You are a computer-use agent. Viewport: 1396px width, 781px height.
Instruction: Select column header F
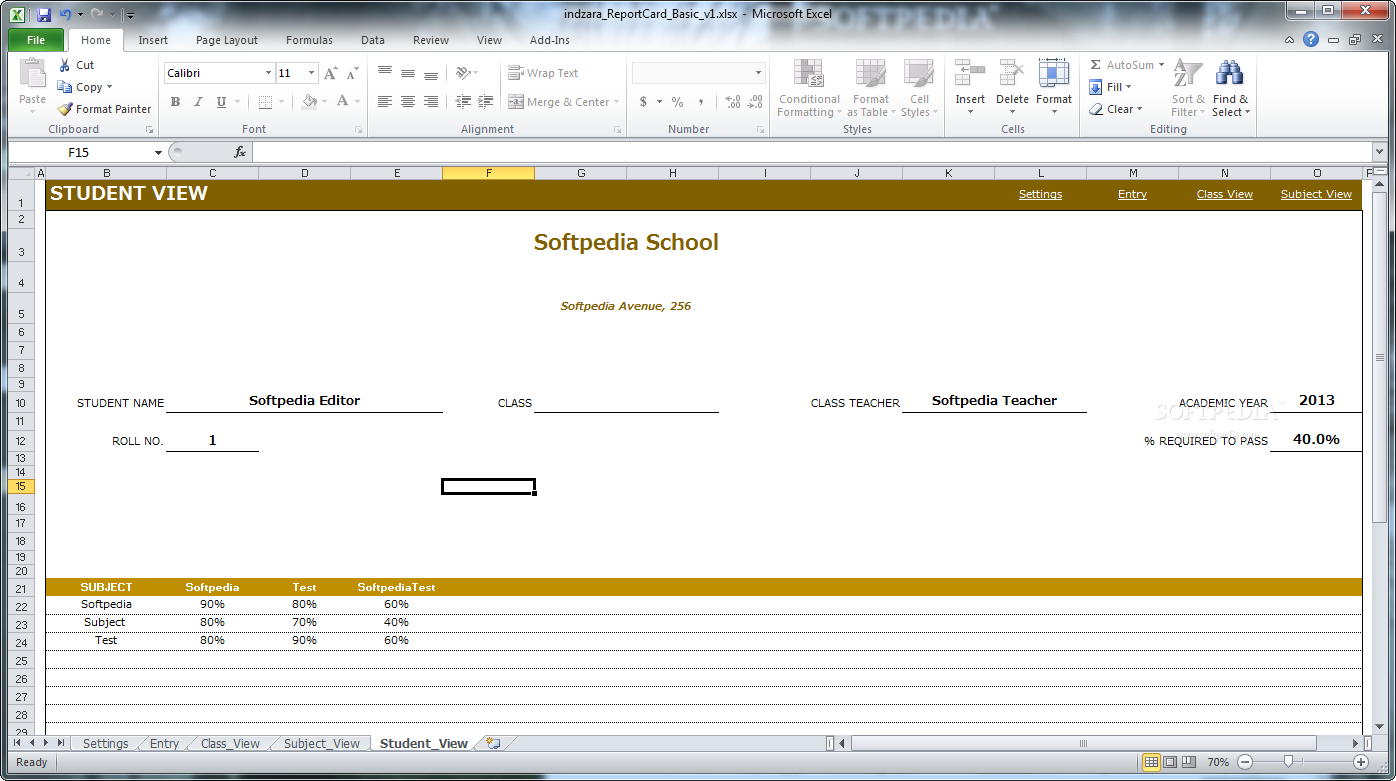tap(488, 173)
